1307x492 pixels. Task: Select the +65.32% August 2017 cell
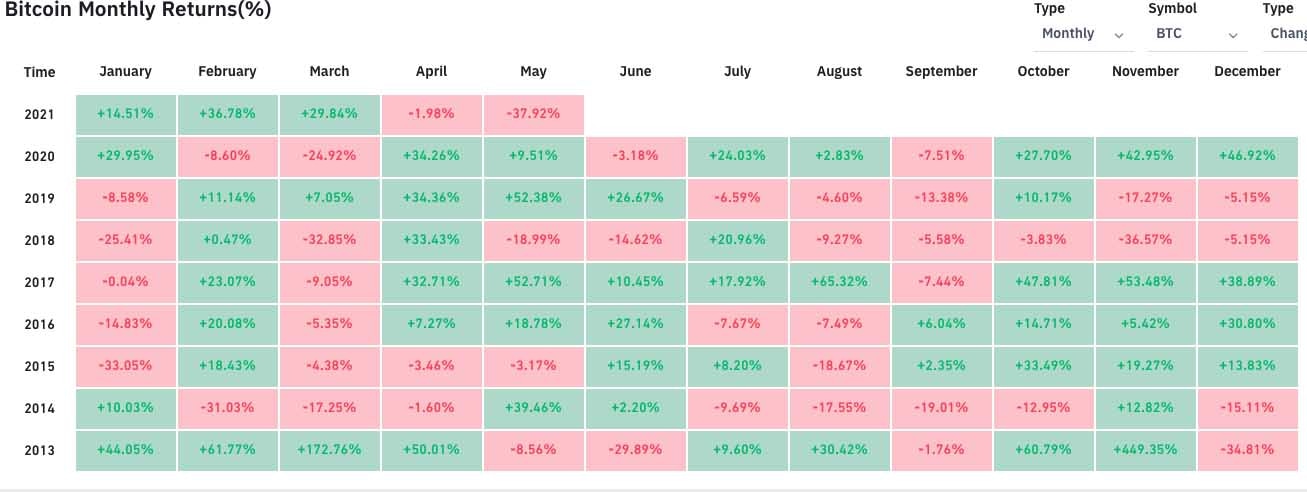coord(839,282)
